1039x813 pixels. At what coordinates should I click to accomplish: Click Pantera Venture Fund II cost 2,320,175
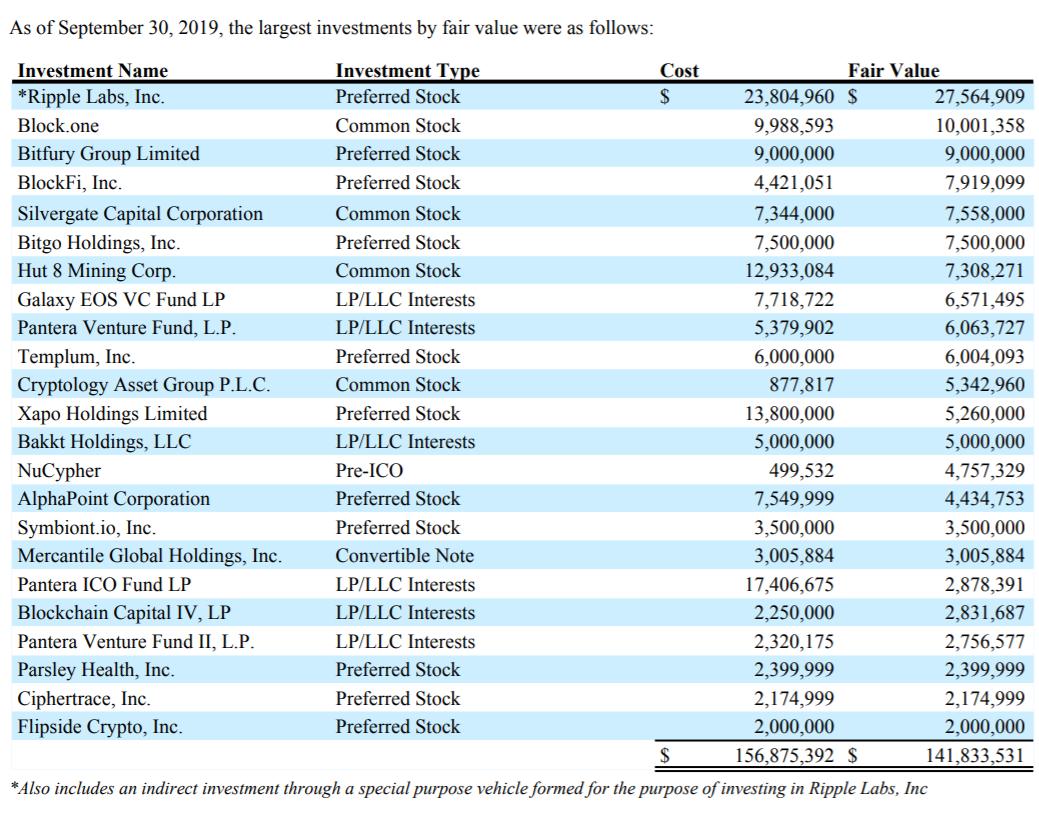794,641
